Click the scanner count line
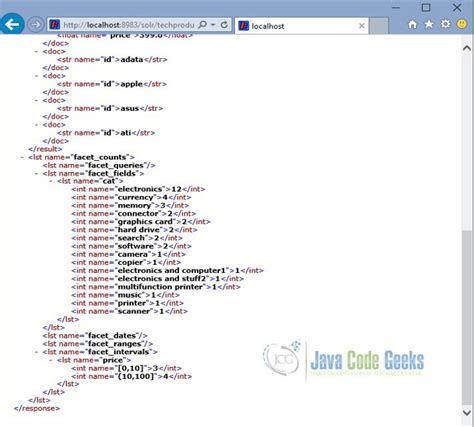 coord(130,311)
